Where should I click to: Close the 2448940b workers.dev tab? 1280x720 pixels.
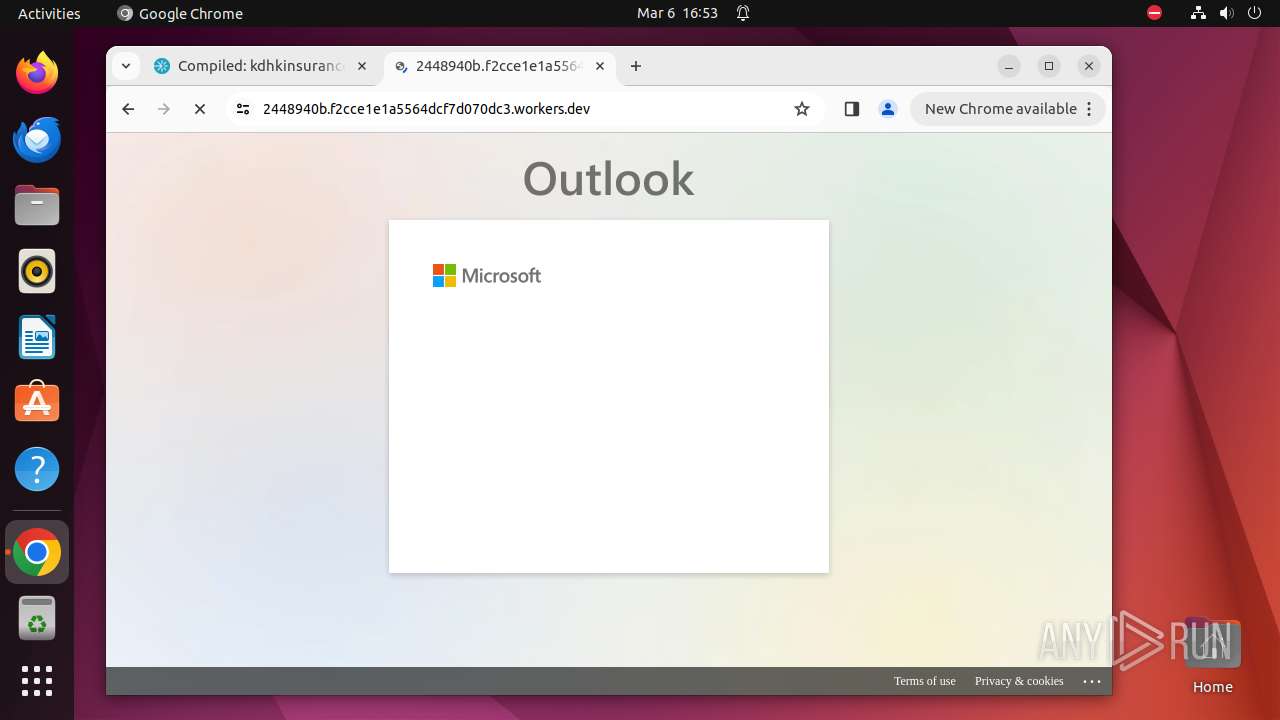(600, 66)
